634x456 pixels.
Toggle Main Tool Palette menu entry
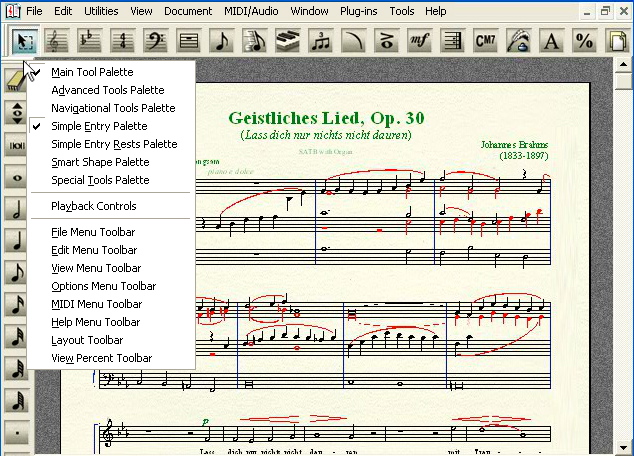[92, 72]
